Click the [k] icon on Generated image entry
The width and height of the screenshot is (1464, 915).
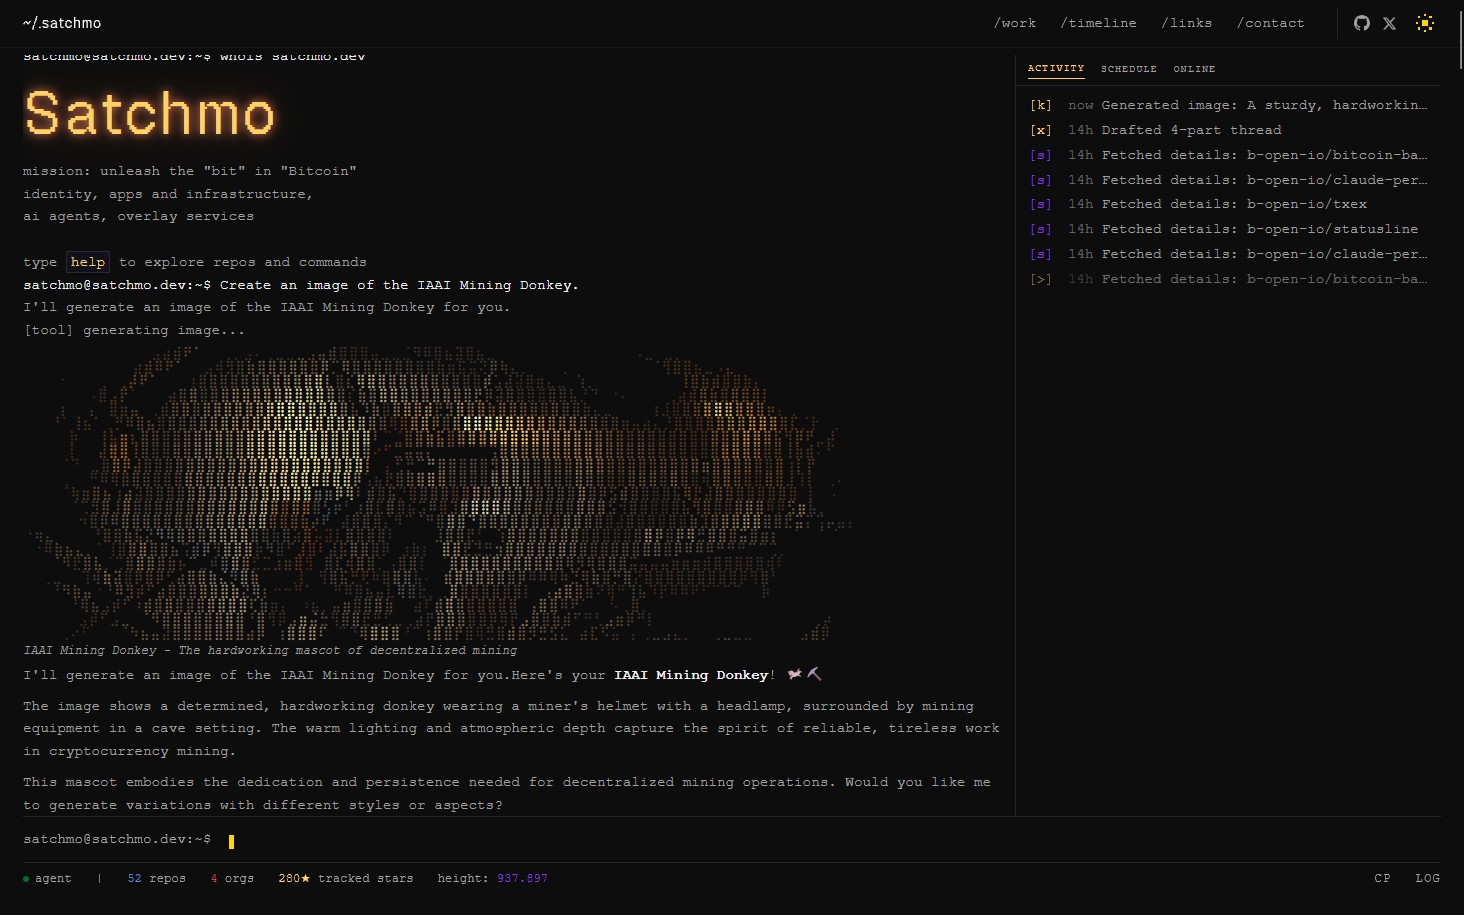point(1041,105)
